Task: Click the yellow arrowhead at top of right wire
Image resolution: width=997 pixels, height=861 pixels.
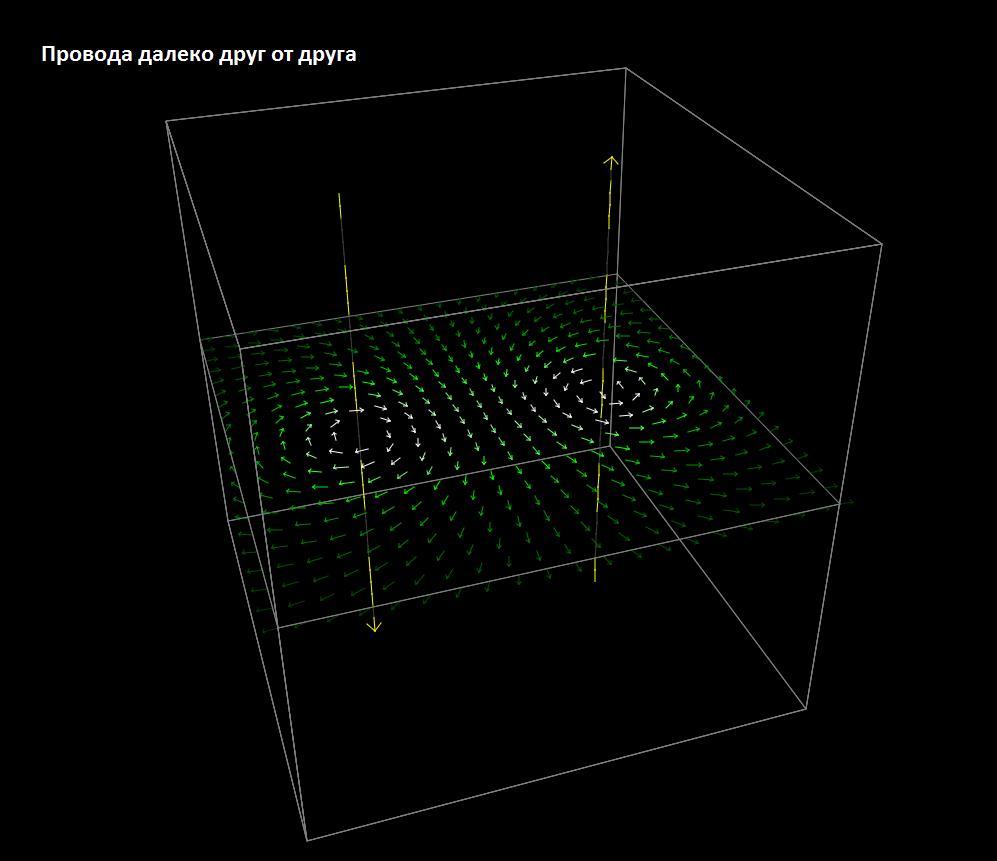Action: pos(611,161)
